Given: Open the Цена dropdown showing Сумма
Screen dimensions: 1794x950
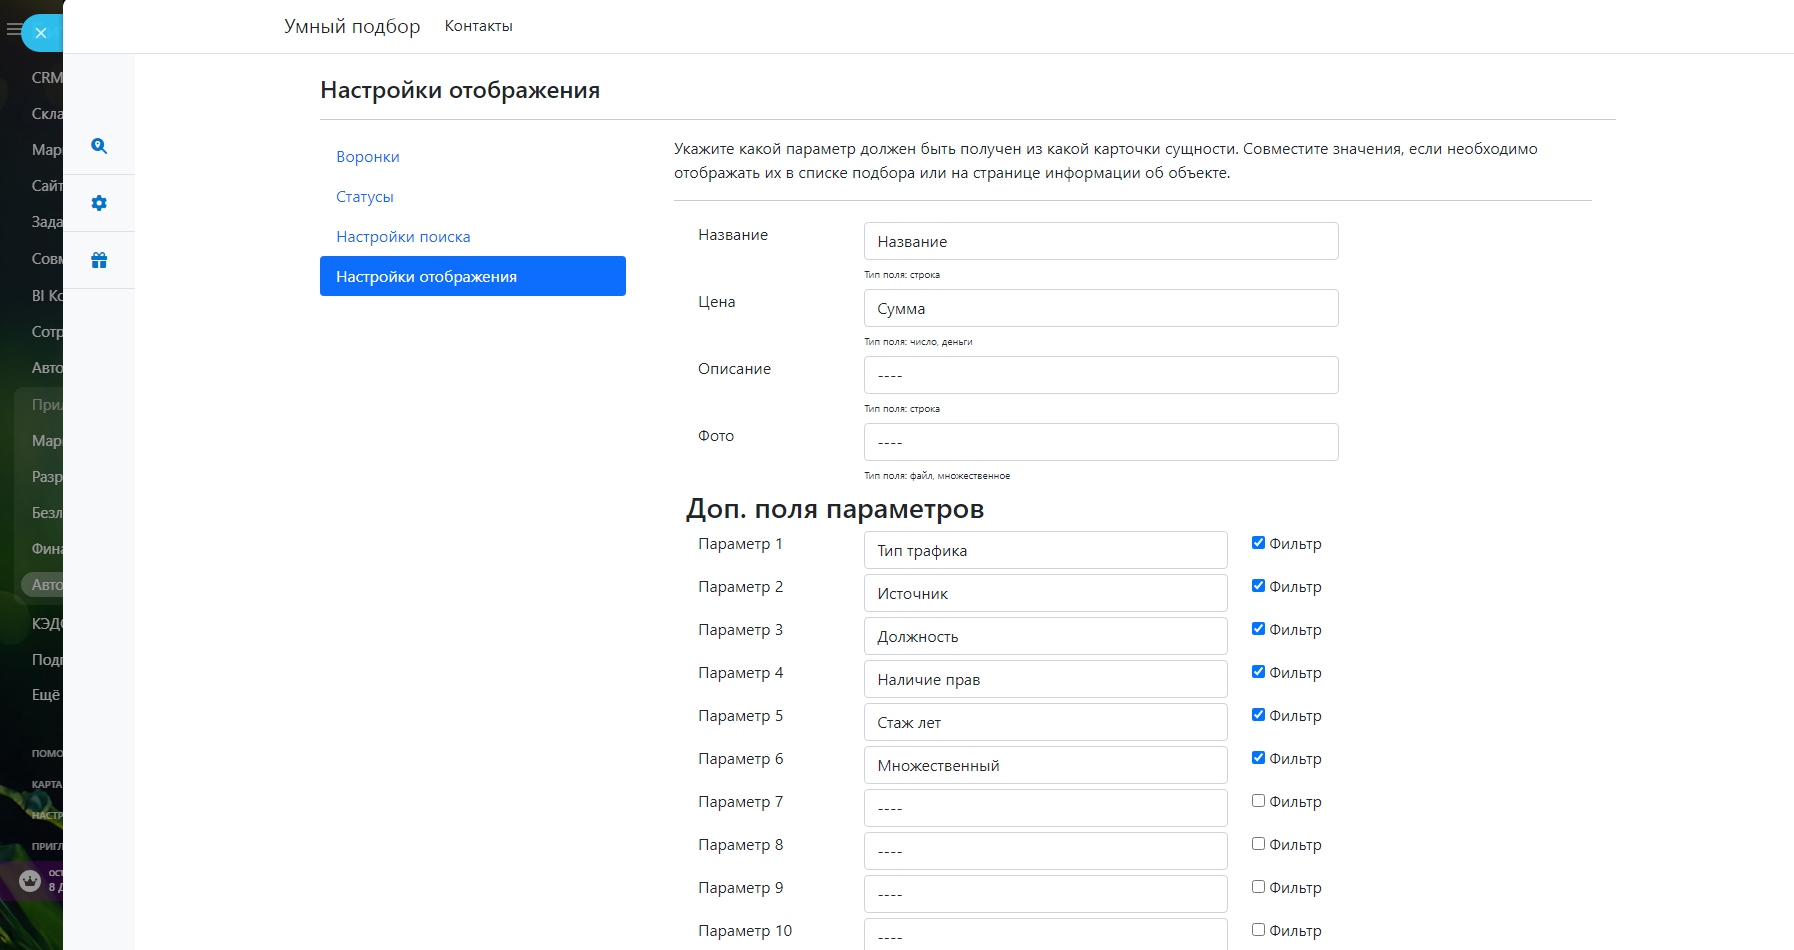Looking at the screenshot, I should point(1100,308).
